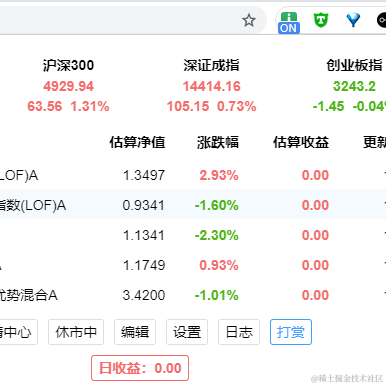This screenshot has height=386, width=386.
Task: Click the 沪深300 value 4929.94
Action: point(68,86)
